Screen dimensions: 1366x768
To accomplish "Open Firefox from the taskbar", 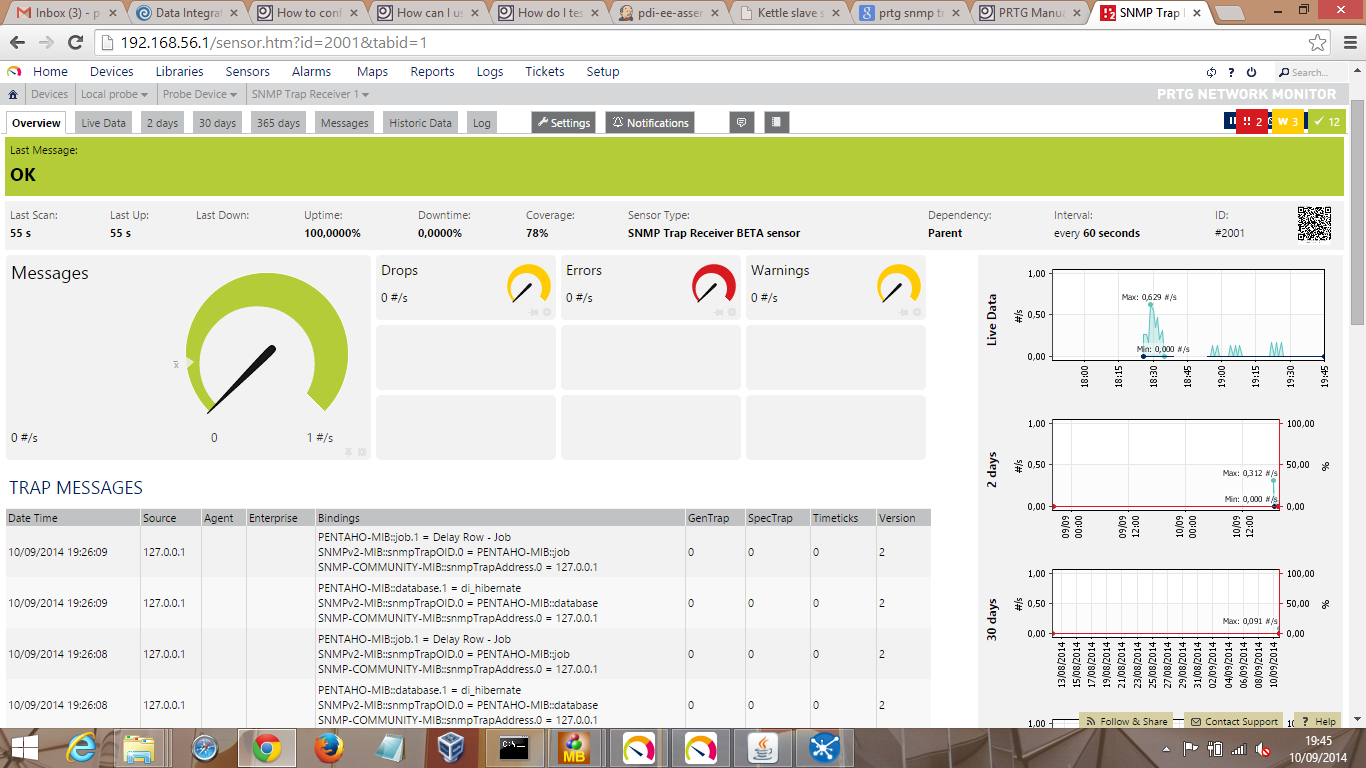I will point(329,748).
